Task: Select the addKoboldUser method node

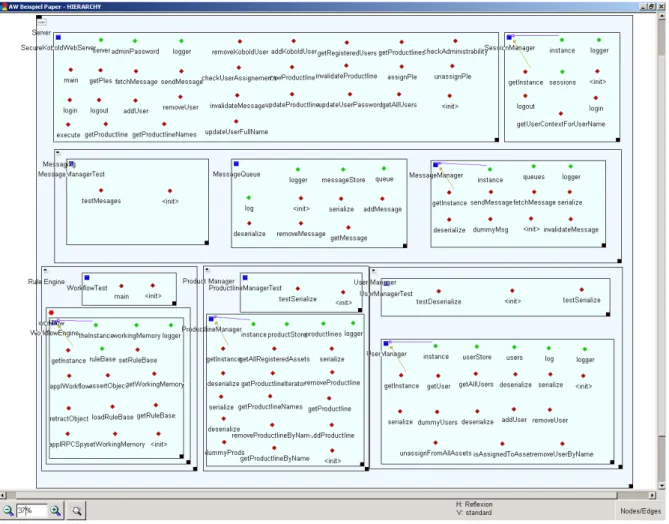Action: tap(294, 41)
